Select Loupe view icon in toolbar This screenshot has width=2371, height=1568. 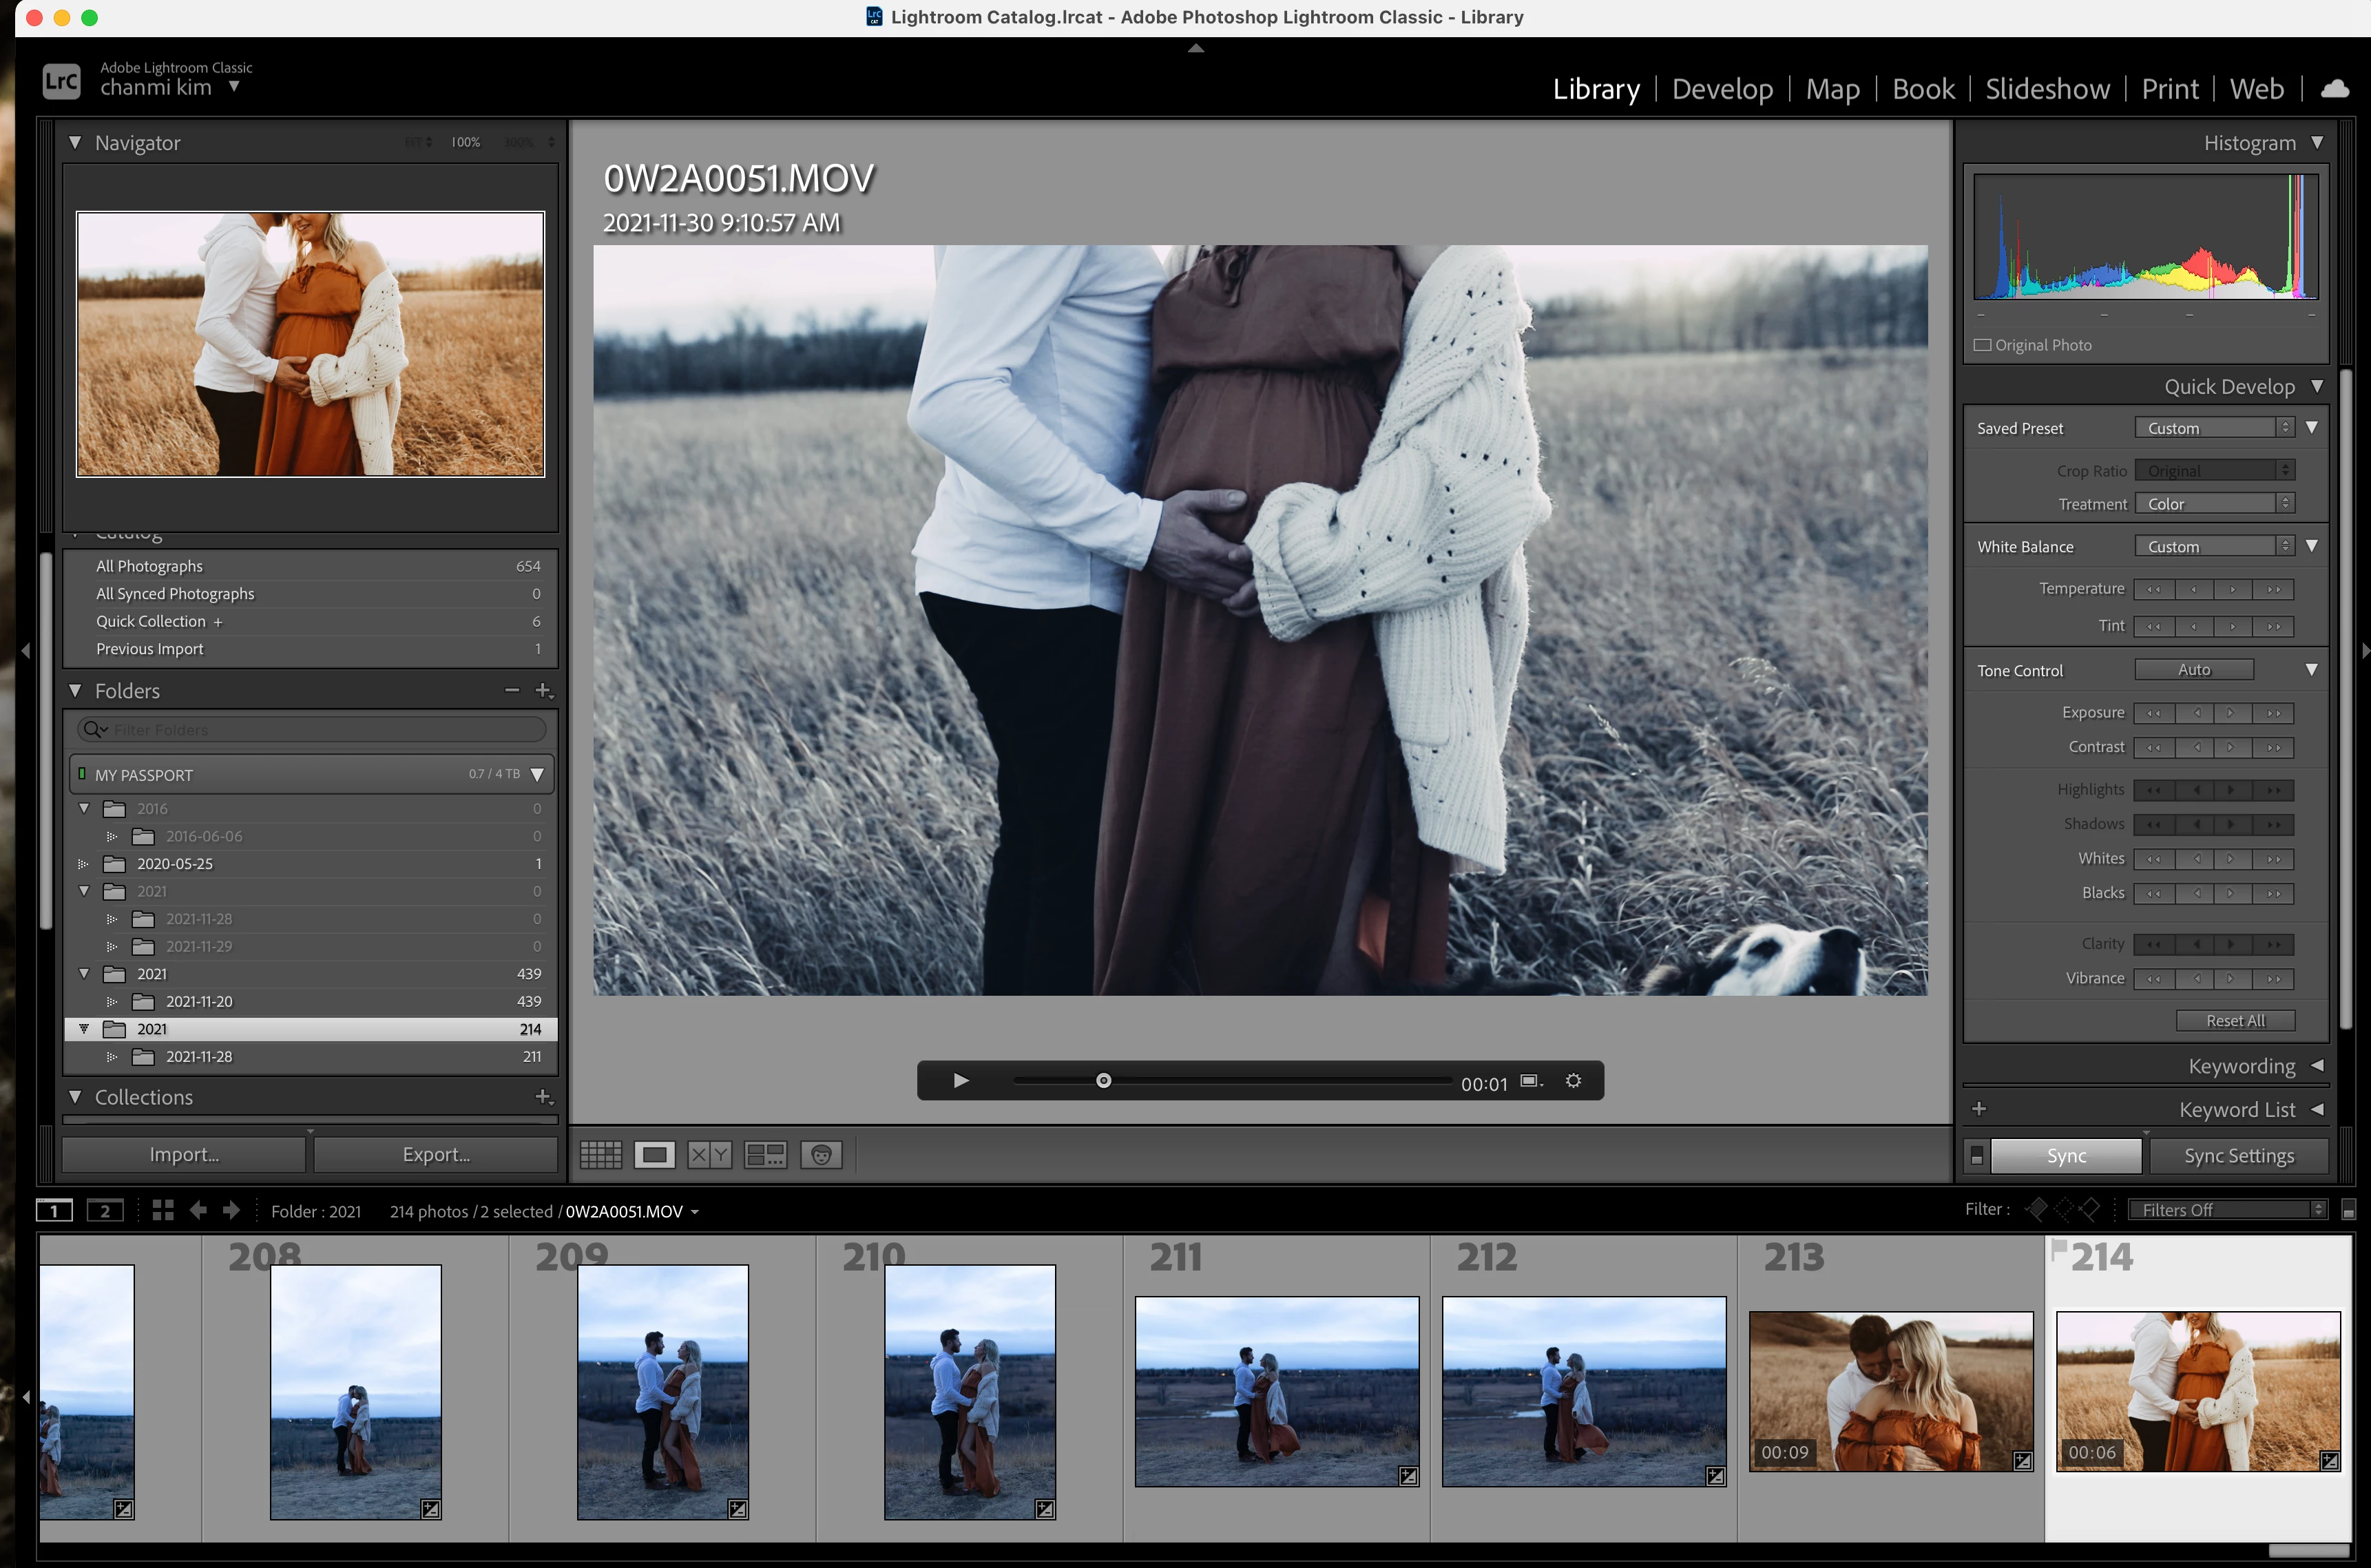coord(655,1155)
